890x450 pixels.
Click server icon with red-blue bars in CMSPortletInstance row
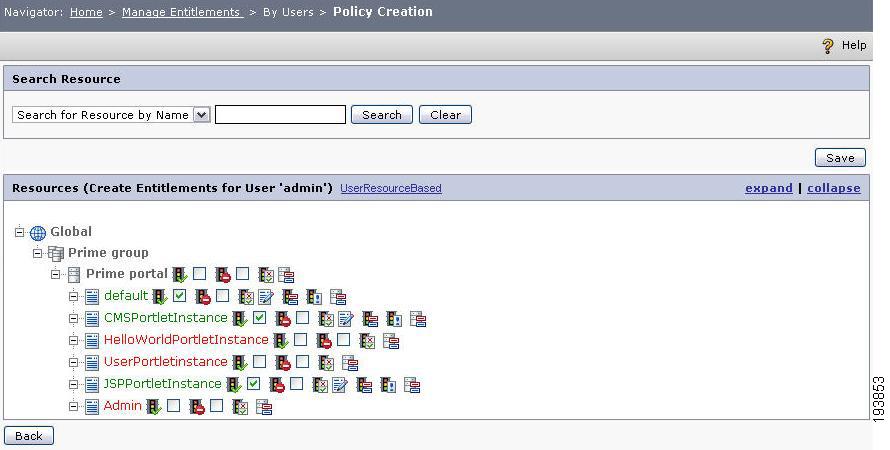(x=418, y=319)
